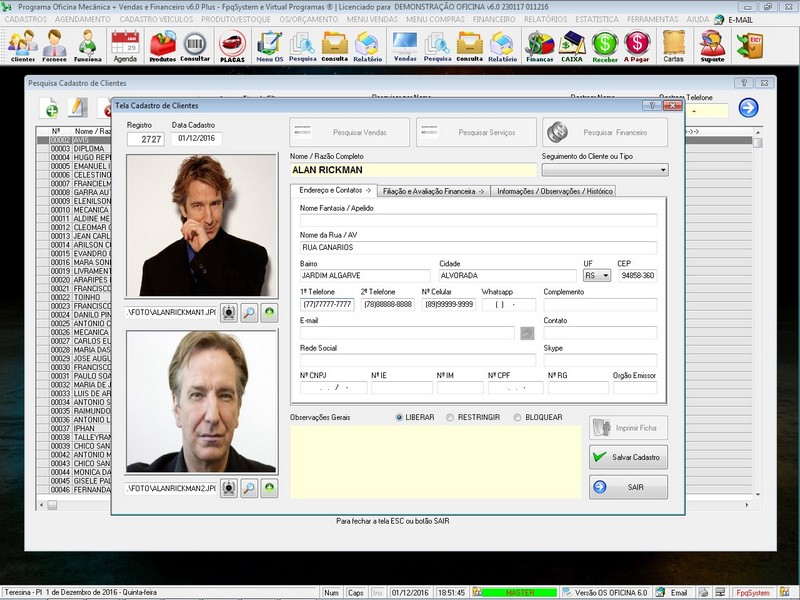Click Pesquisa icon next to Vendas
The width and height of the screenshot is (800, 600).
pyautogui.click(x=437, y=46)
